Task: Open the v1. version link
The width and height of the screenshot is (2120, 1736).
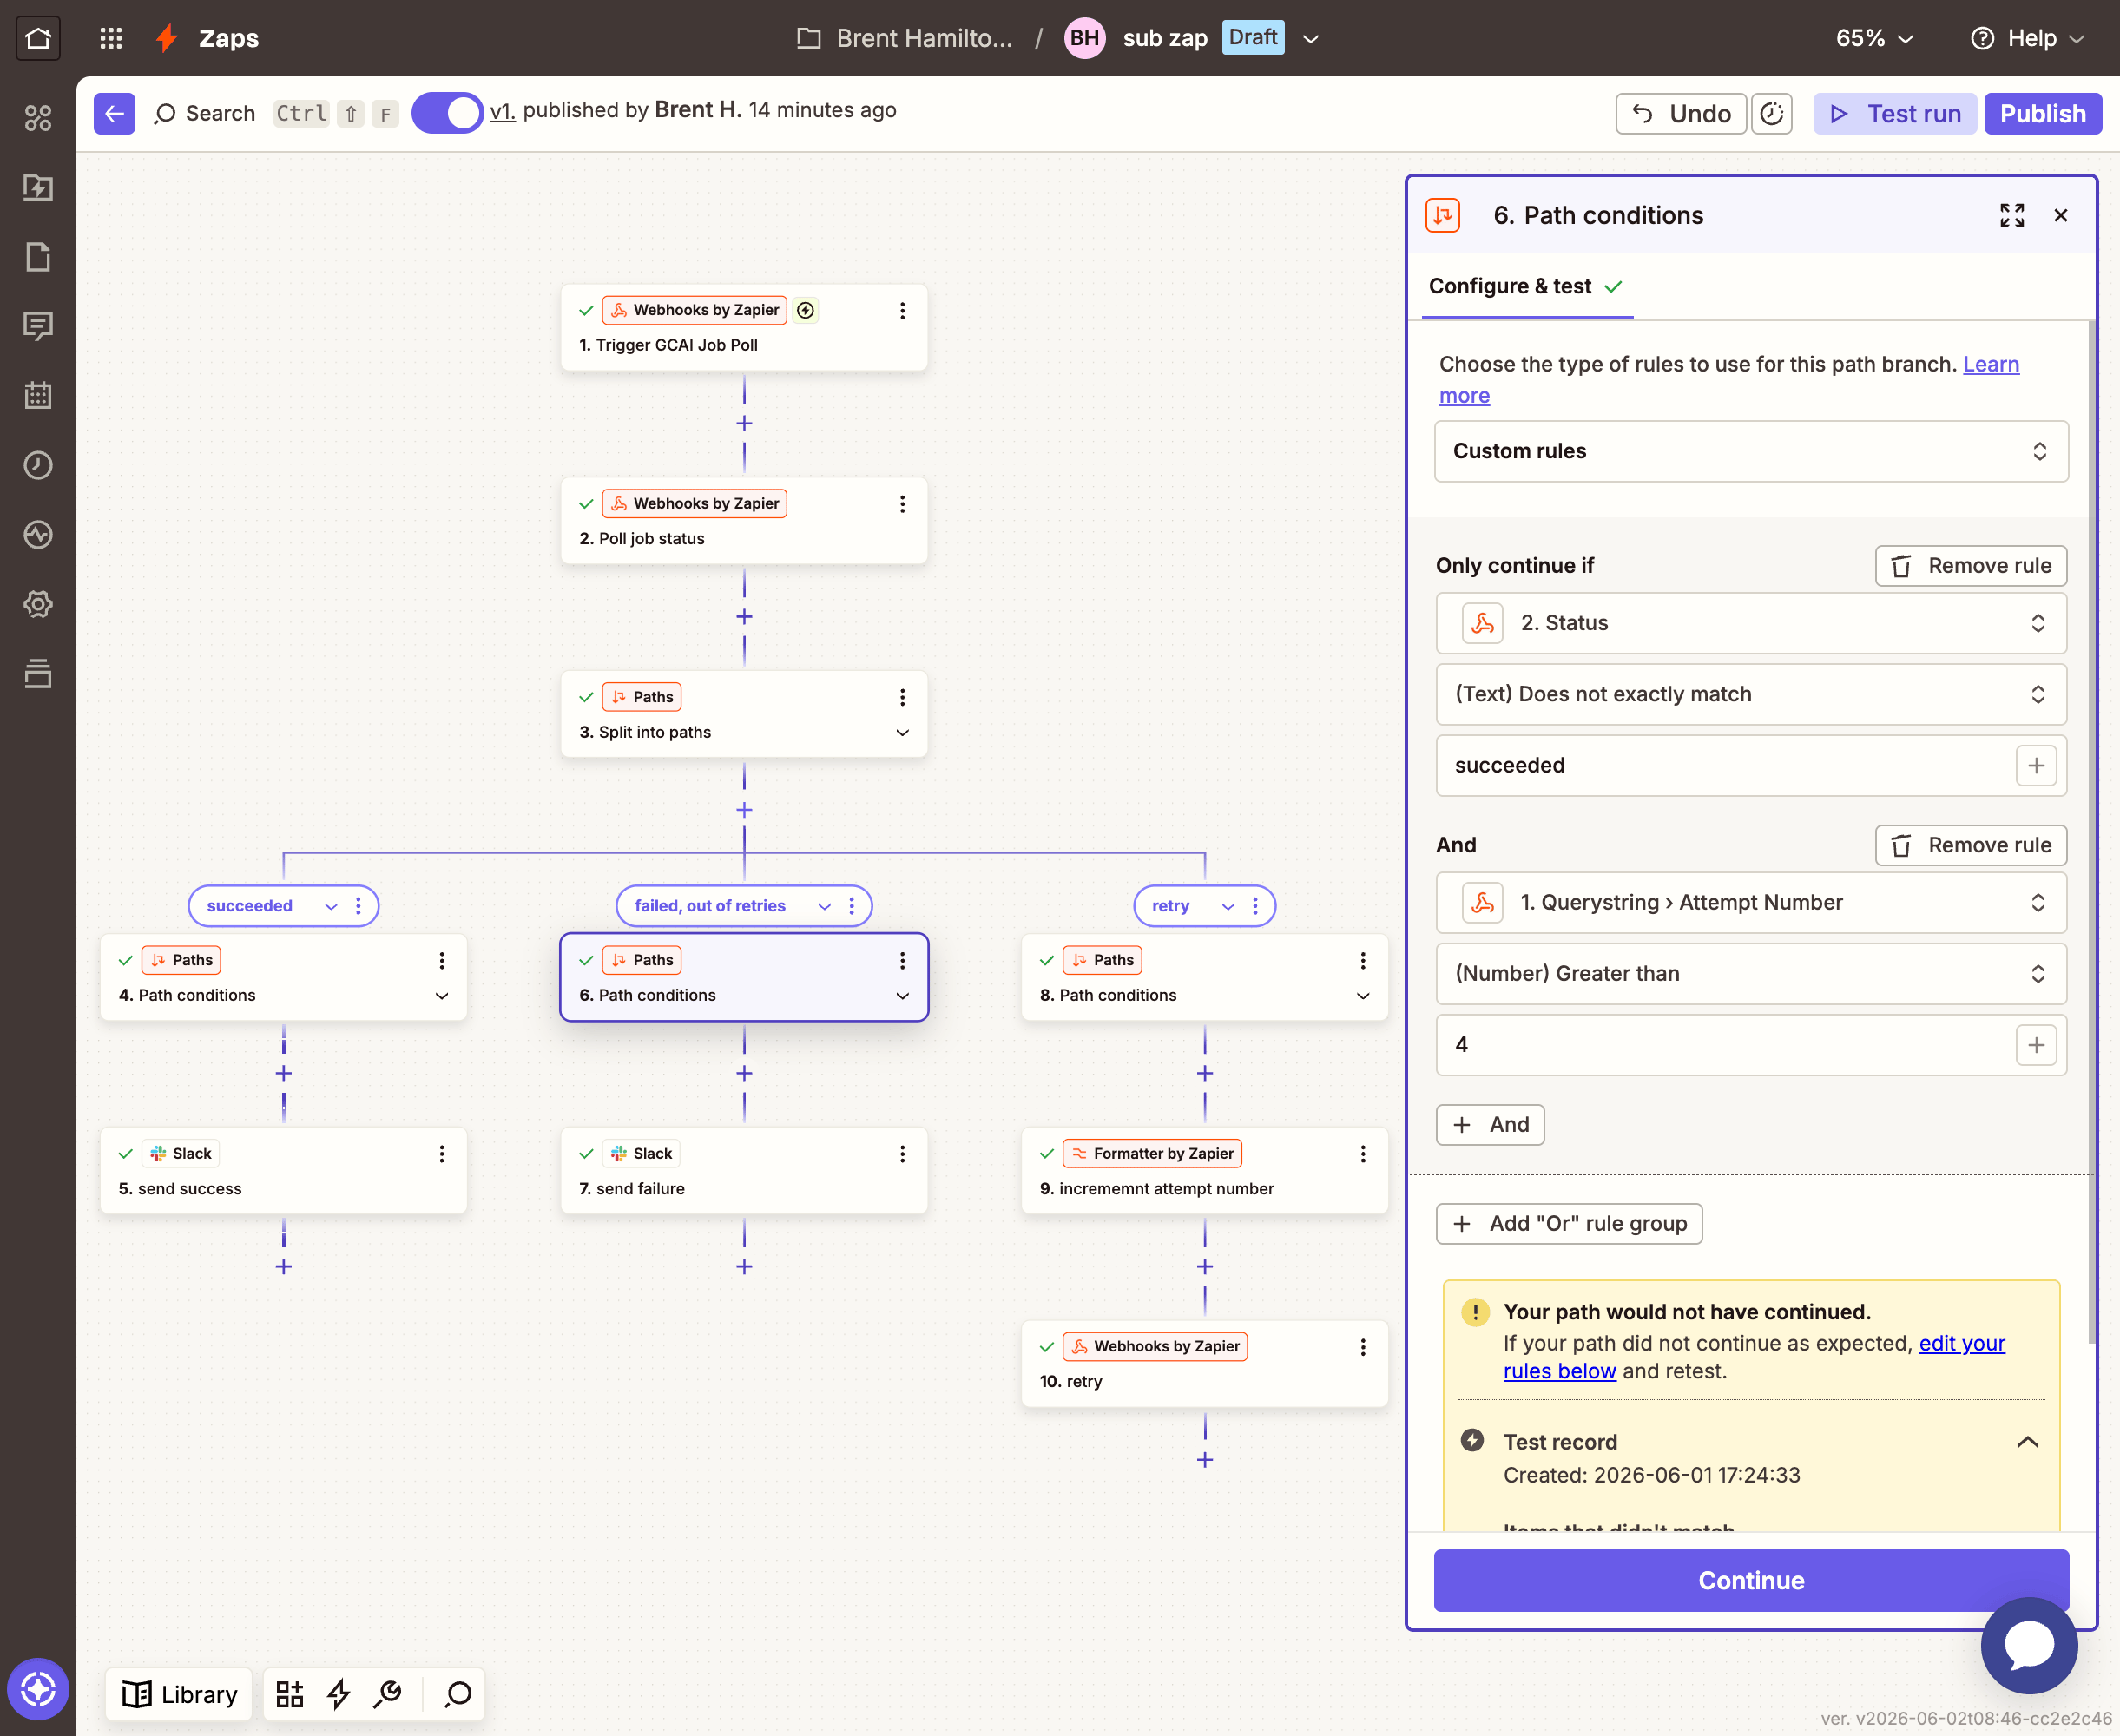Action: click(502, 110)
